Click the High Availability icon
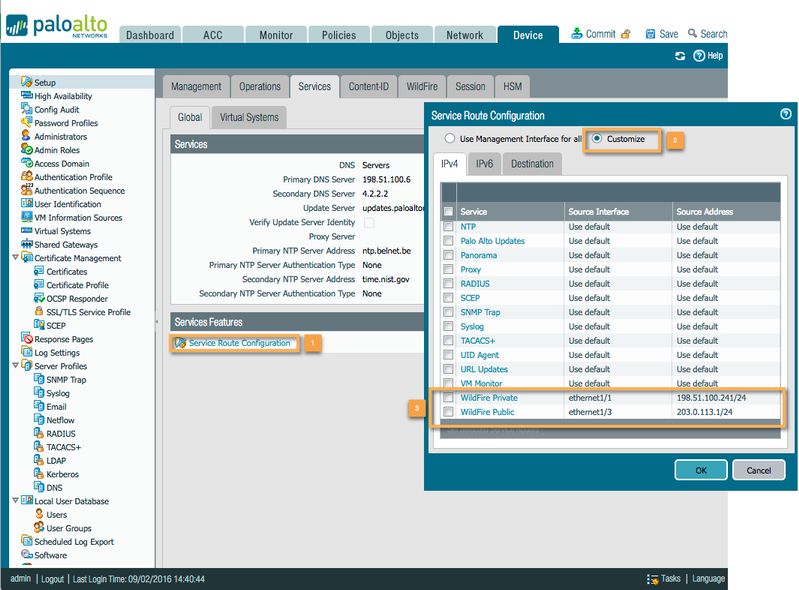Screen dimensions: 799x590 point(26,95)
